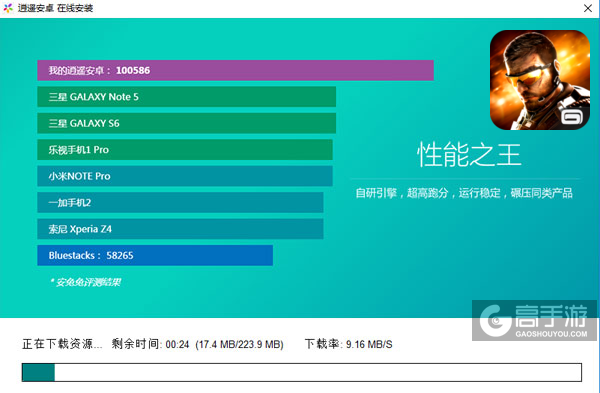Select the 索尼 Xperia Z4 bar
Screen dimensions: 600x393
[180, 229]
